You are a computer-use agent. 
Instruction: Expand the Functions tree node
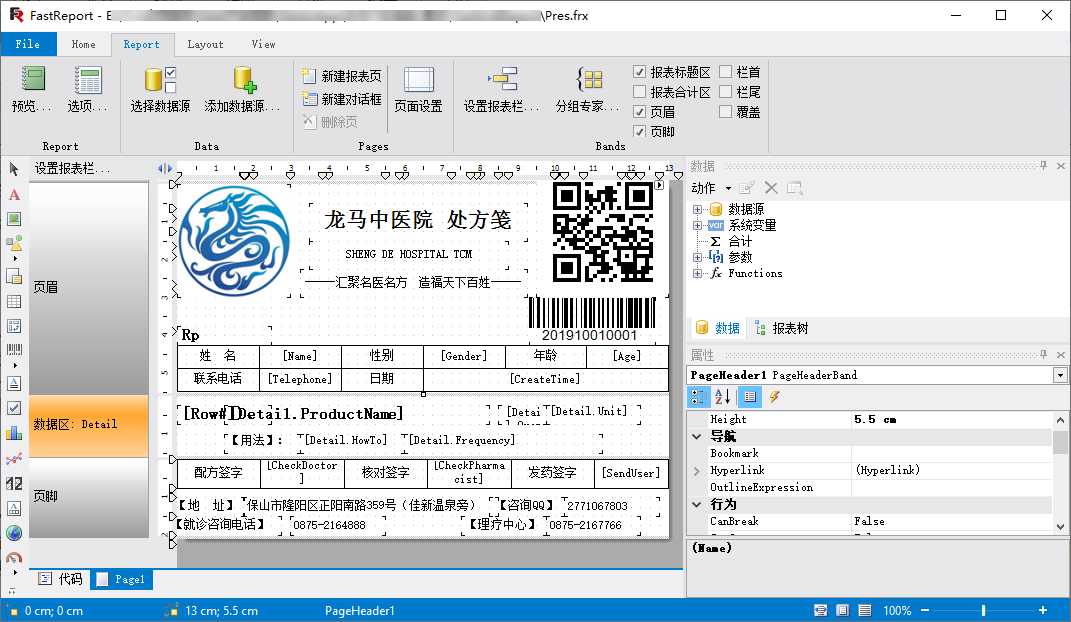(x=697, y=273)
